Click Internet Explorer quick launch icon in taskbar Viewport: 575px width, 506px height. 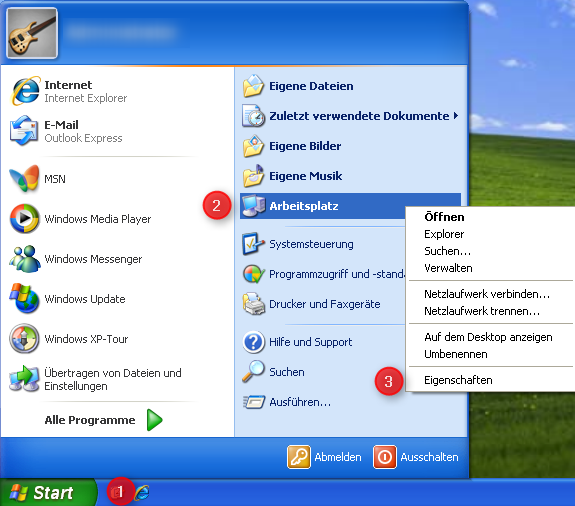coord(142,492)
